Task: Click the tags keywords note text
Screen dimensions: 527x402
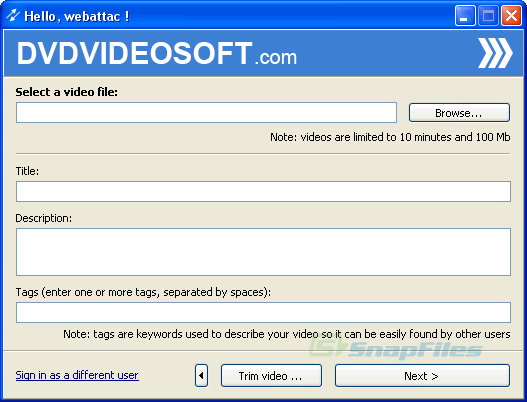Action: click(287, 334)
